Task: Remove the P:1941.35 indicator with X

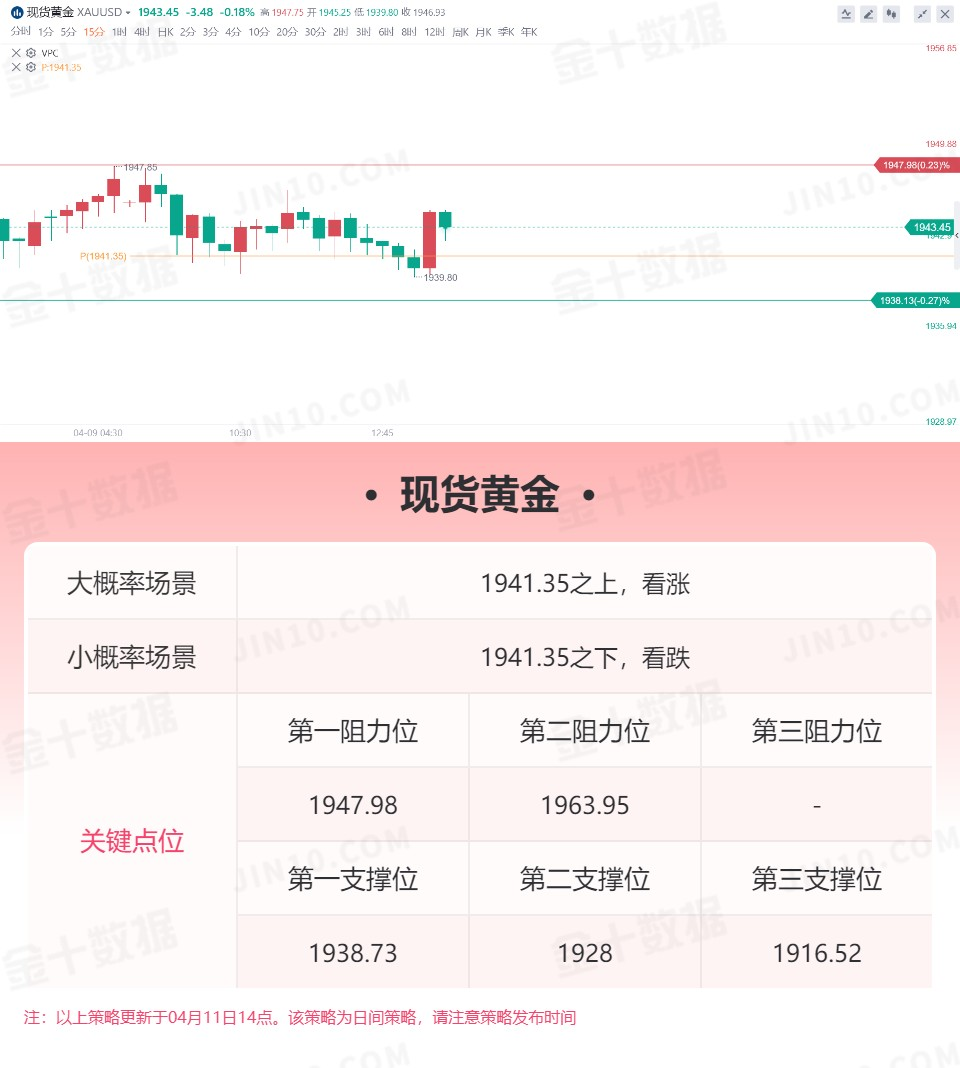Action: pyautogui.click(x=16, y=67)
